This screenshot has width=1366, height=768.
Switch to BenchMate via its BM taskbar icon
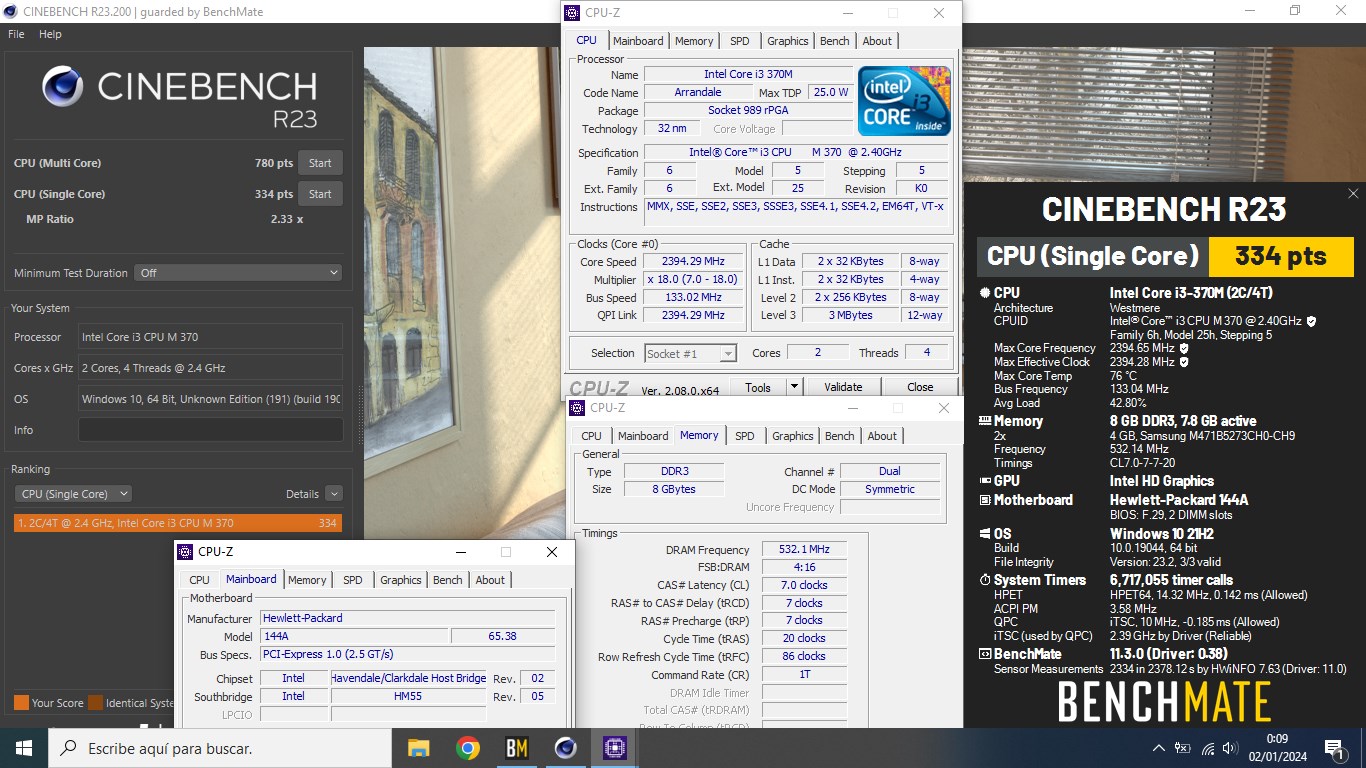point(516,748)
